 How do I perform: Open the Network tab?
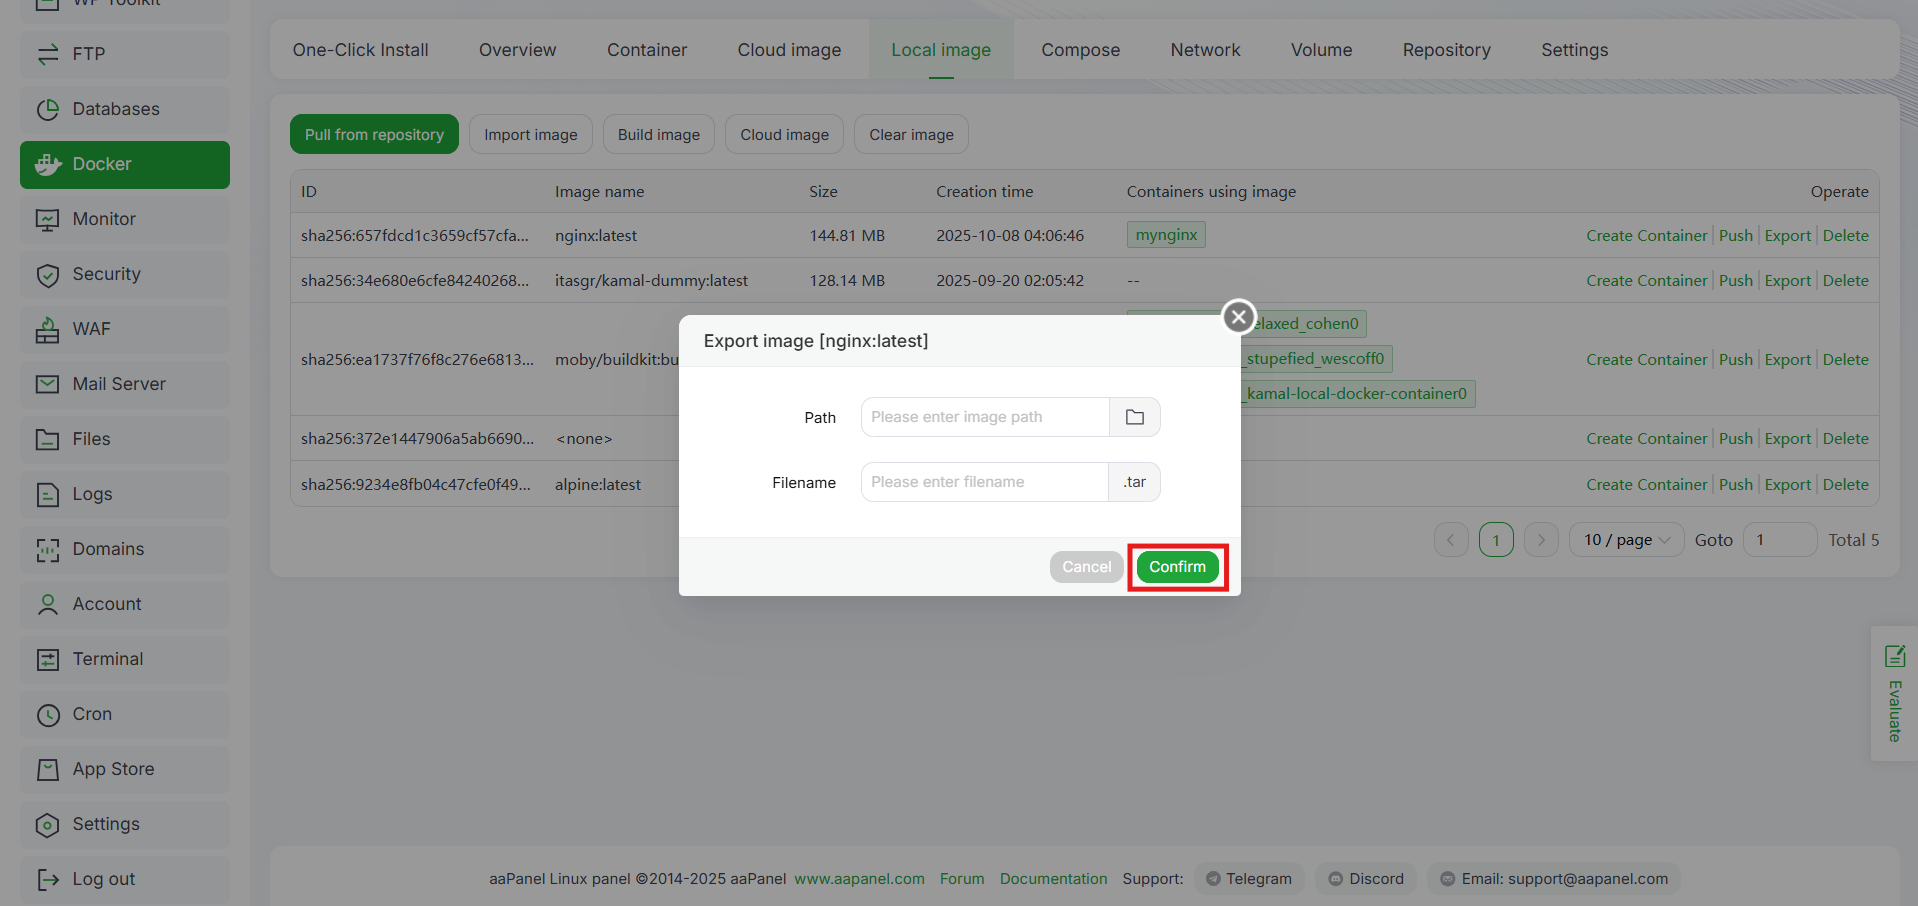tap(1205, 50)
